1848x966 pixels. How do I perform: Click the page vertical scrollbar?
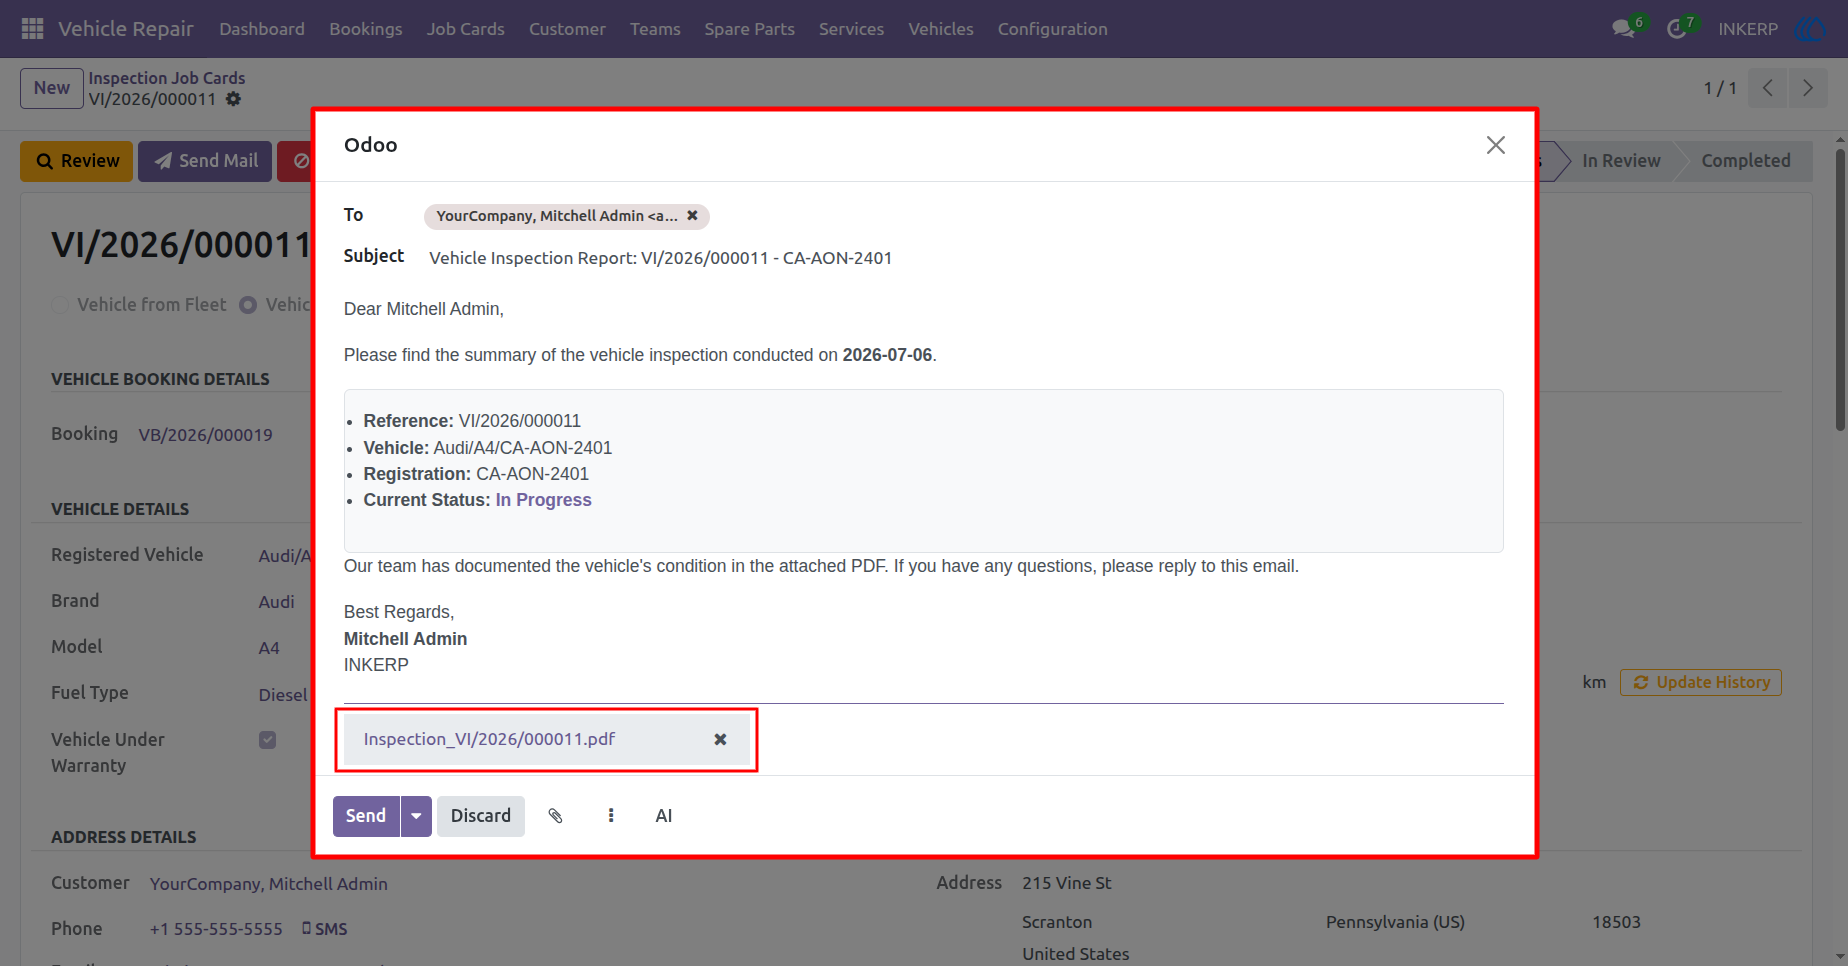coord(1840,290)
